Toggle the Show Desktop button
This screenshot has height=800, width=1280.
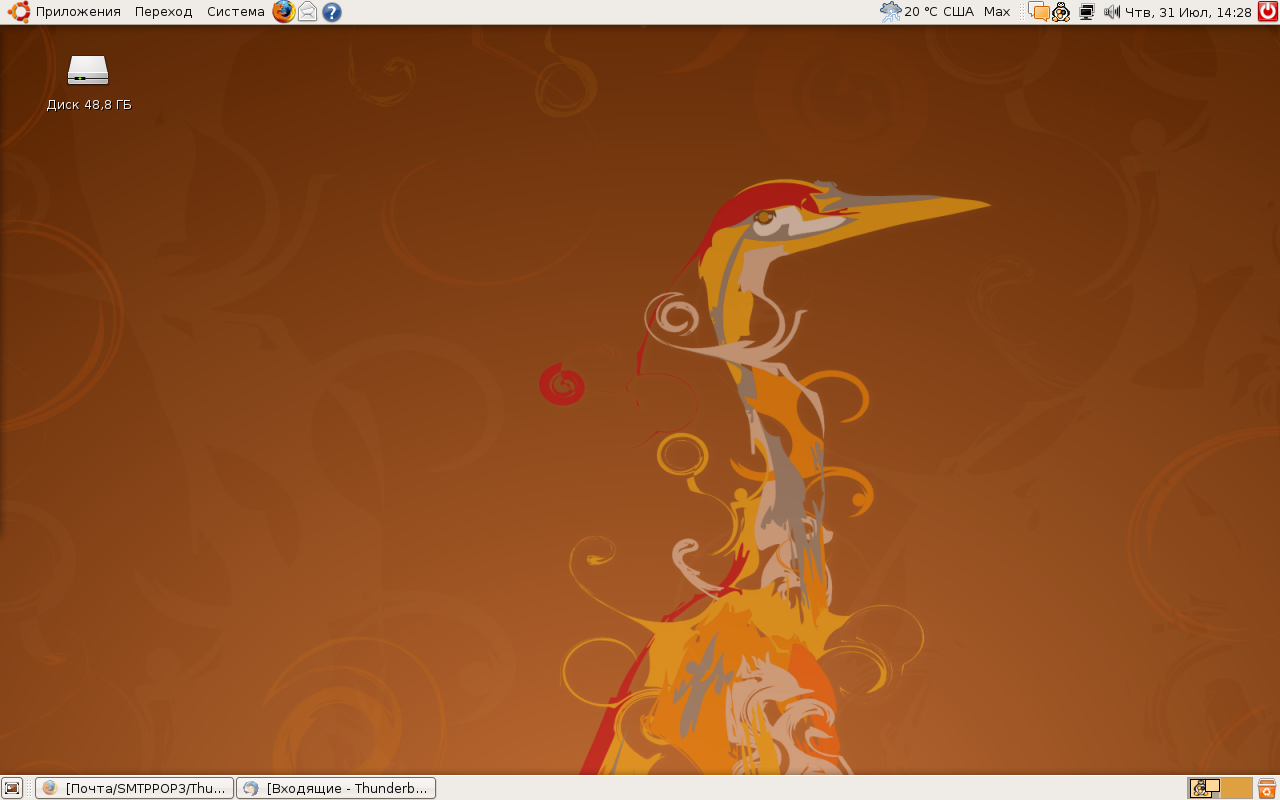click(12, 788)
